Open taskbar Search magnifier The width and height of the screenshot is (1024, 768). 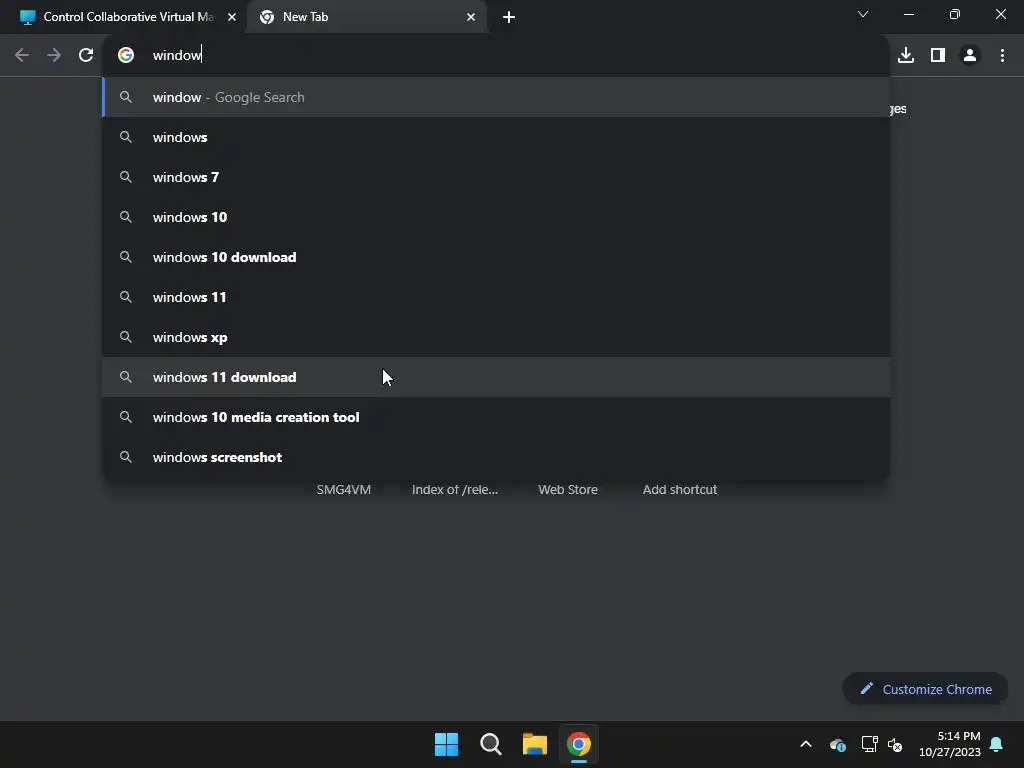pyautogui.click(x=490, y=744)
